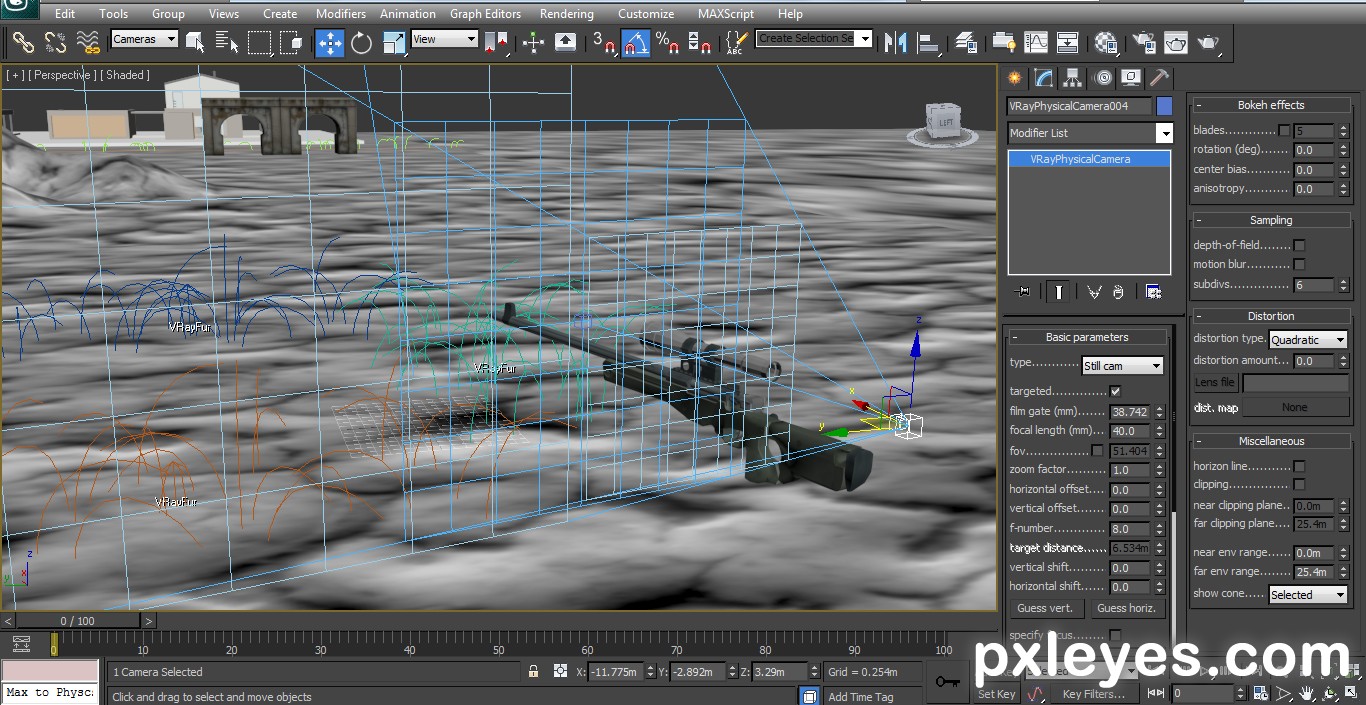Open the Rendering menu
Viewport: 1366px width, 705px height.
(566, 14)
